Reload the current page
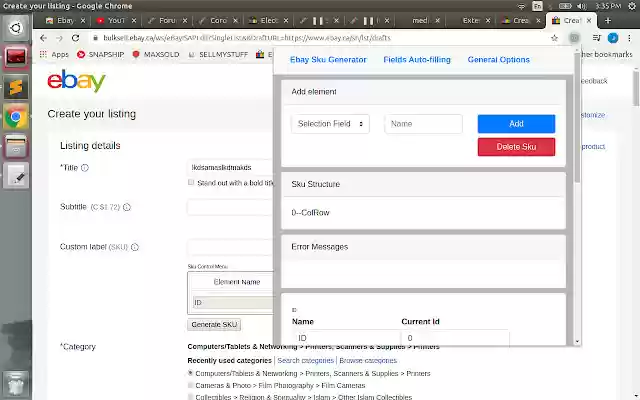The width and height of the screenshot is (640, 400). point(76,38)
